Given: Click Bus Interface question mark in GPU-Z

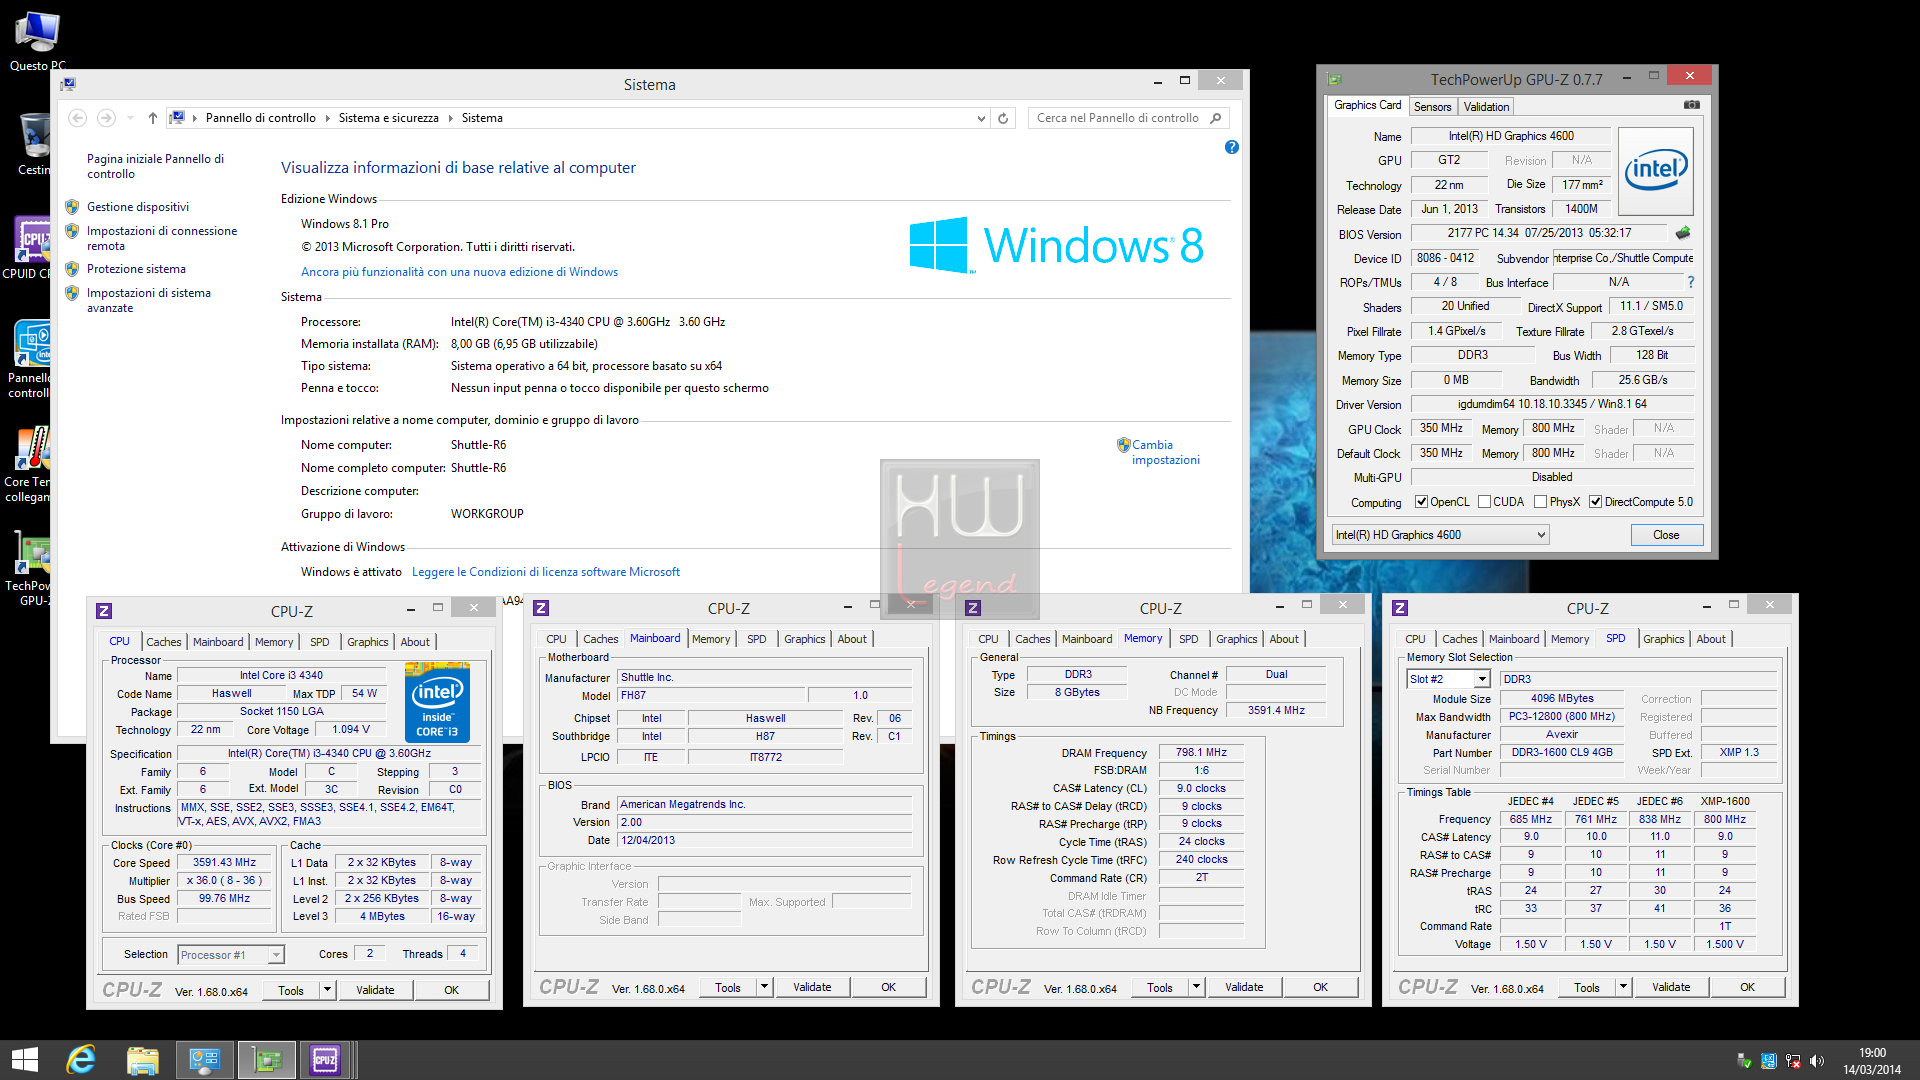Looking at the screenshot, I should click(x=1691, y=282).
